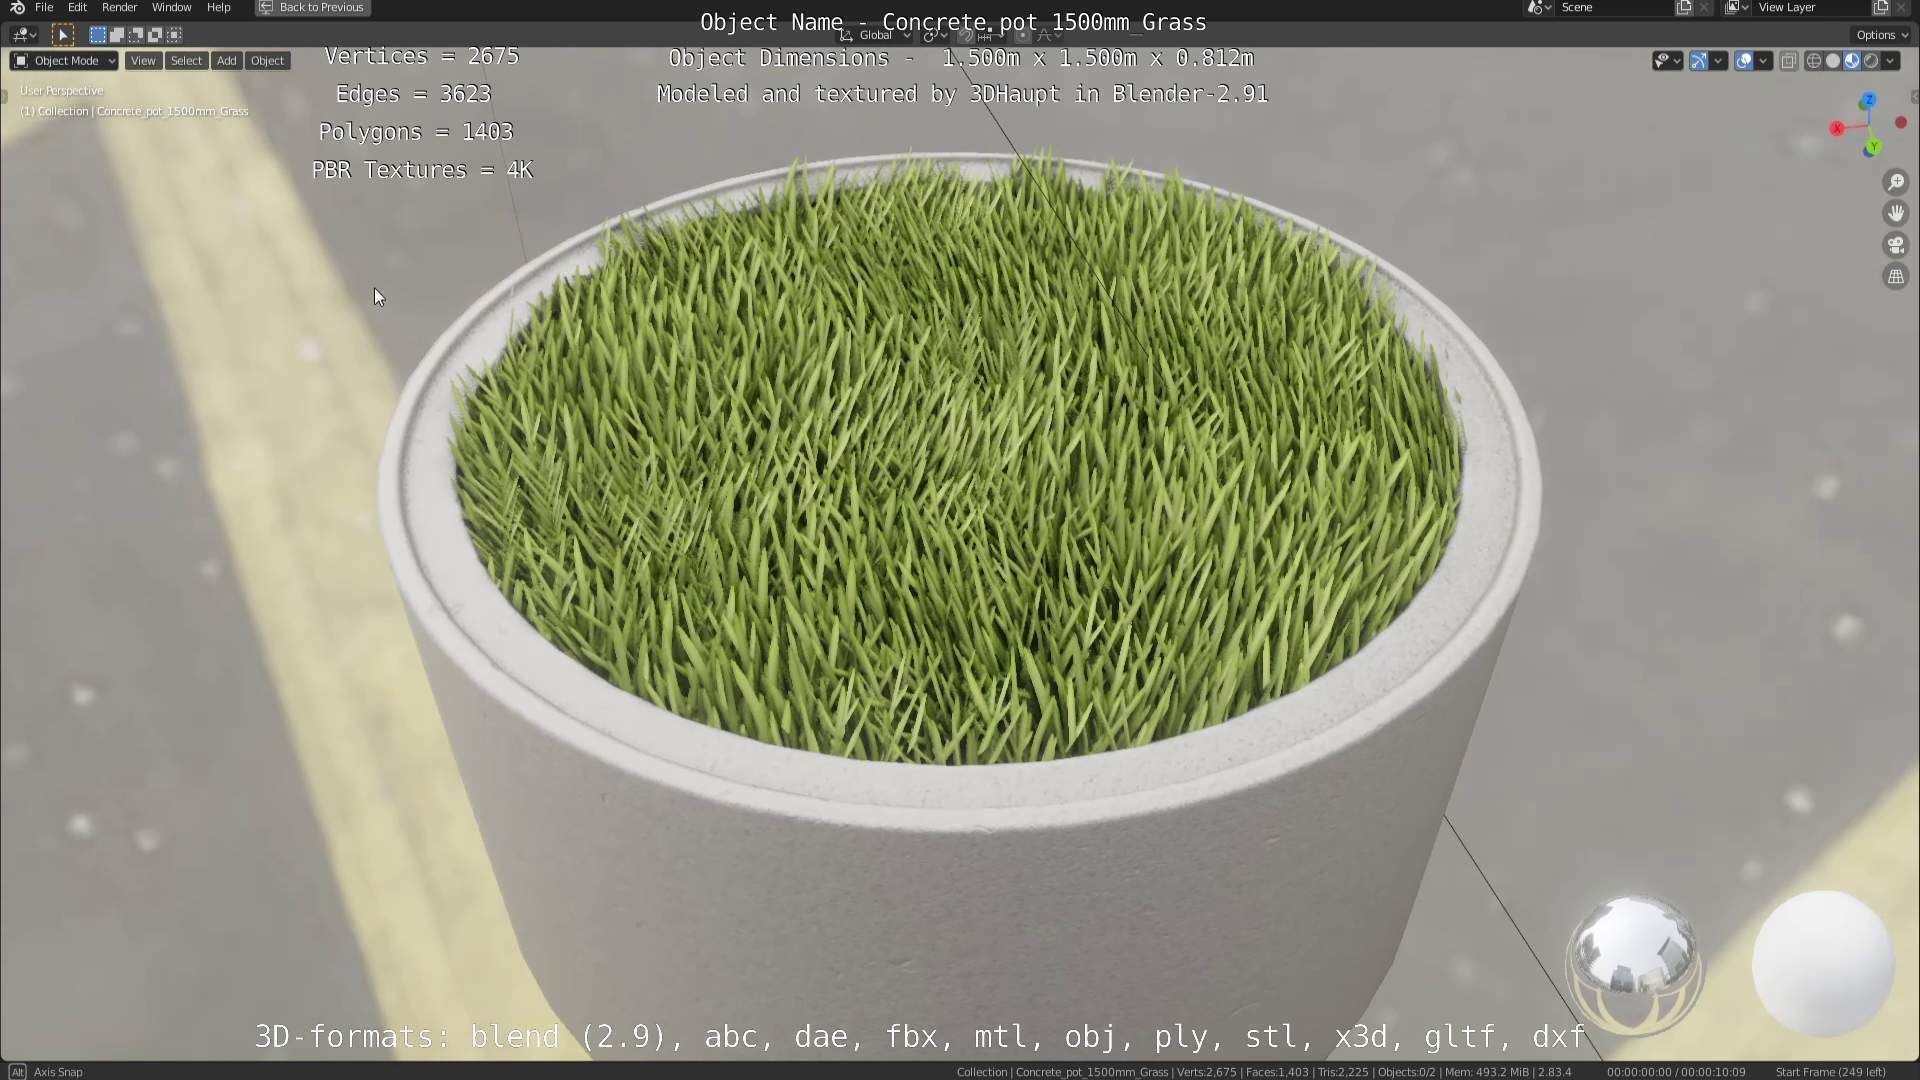Open object visibility and selectability filter
Screen dimensions: 1920x1080
(1667, 61)
